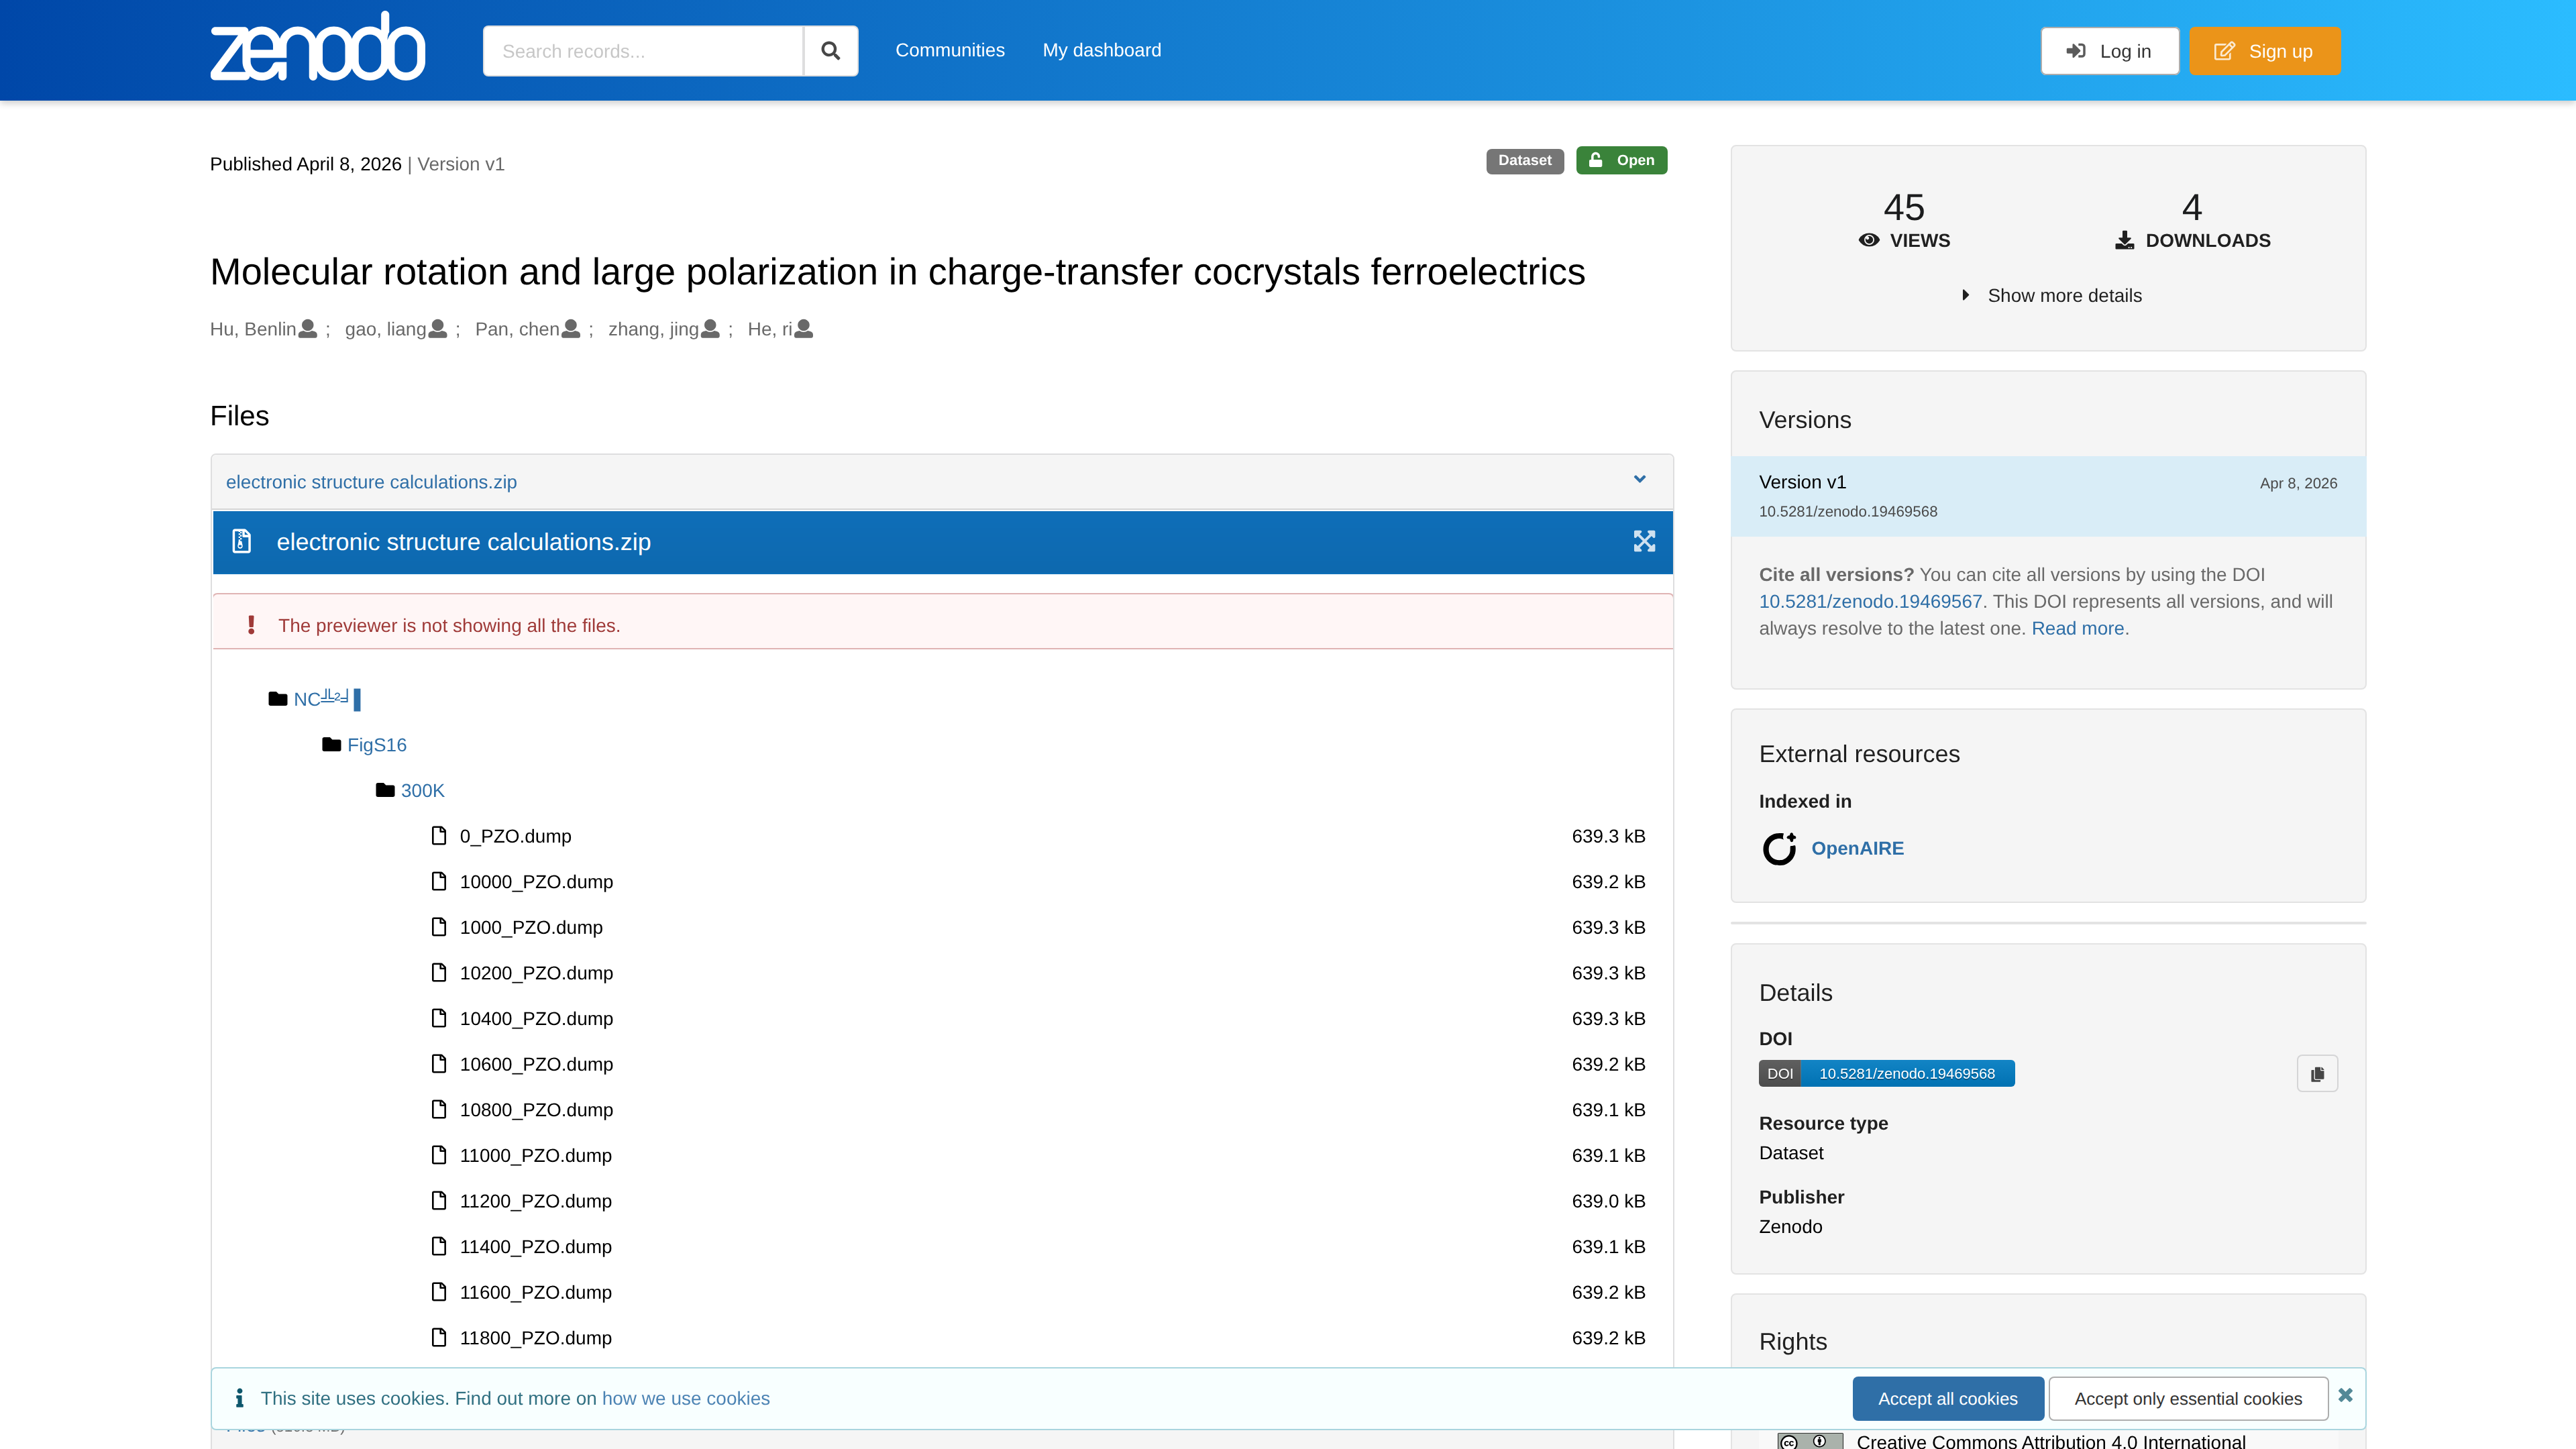Open how we use cookies link
The width and height of the screenshot is (2576, 1449).
pos(685,1398)
